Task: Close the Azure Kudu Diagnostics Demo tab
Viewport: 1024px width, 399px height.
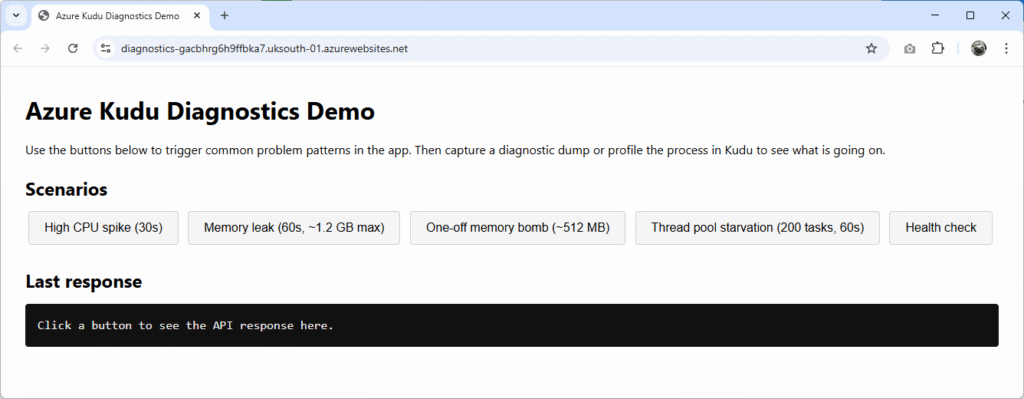Action: coord(197,16)
